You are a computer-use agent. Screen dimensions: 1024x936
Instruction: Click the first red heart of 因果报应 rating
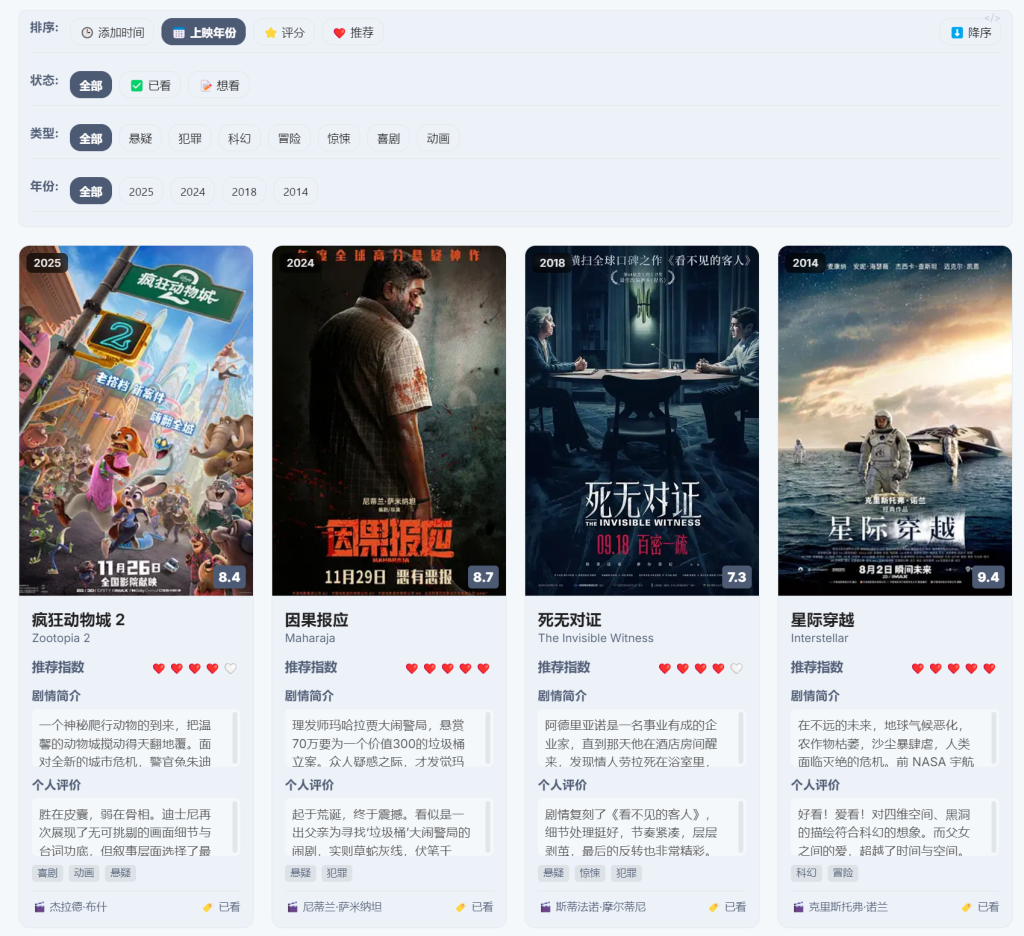(x=411, y=668)
